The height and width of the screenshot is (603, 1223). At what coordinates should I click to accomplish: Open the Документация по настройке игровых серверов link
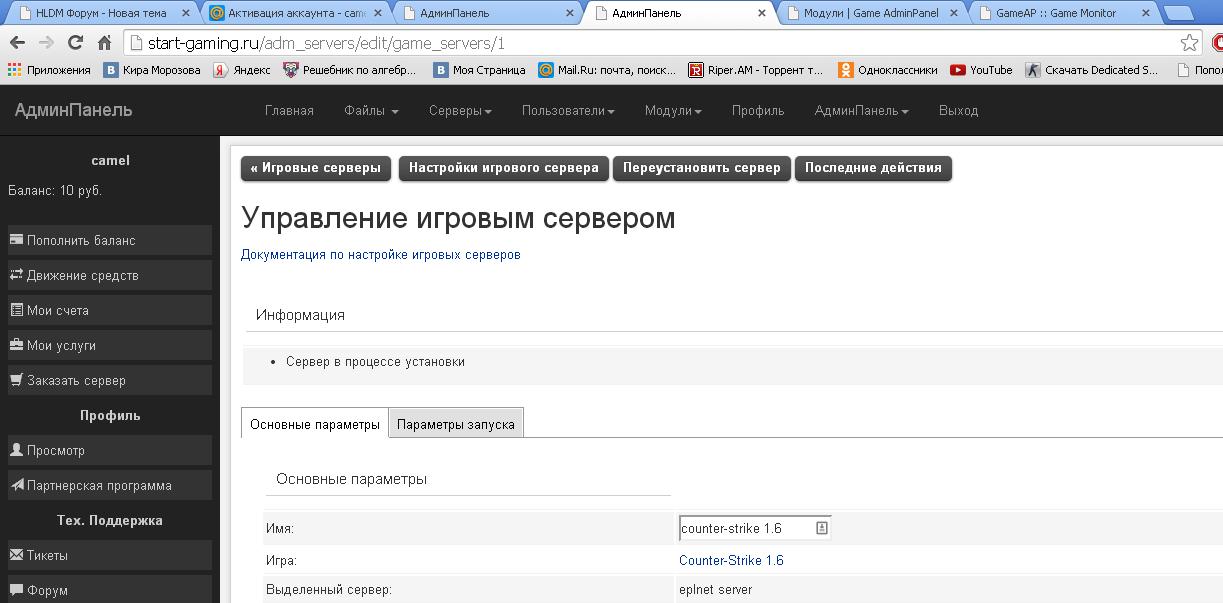pos(380,255)
